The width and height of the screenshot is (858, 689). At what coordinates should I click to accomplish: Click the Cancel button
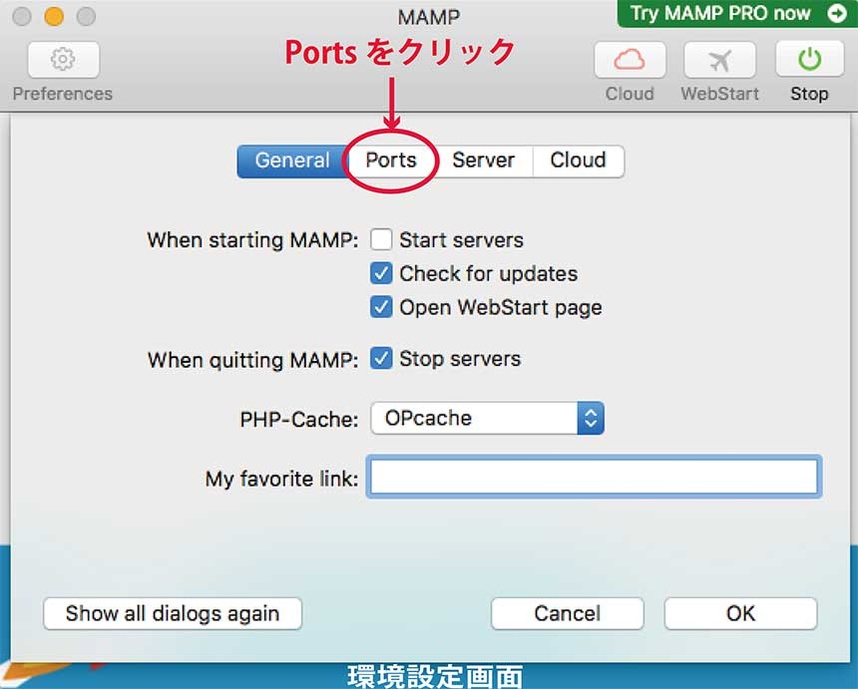pos(567,613)
